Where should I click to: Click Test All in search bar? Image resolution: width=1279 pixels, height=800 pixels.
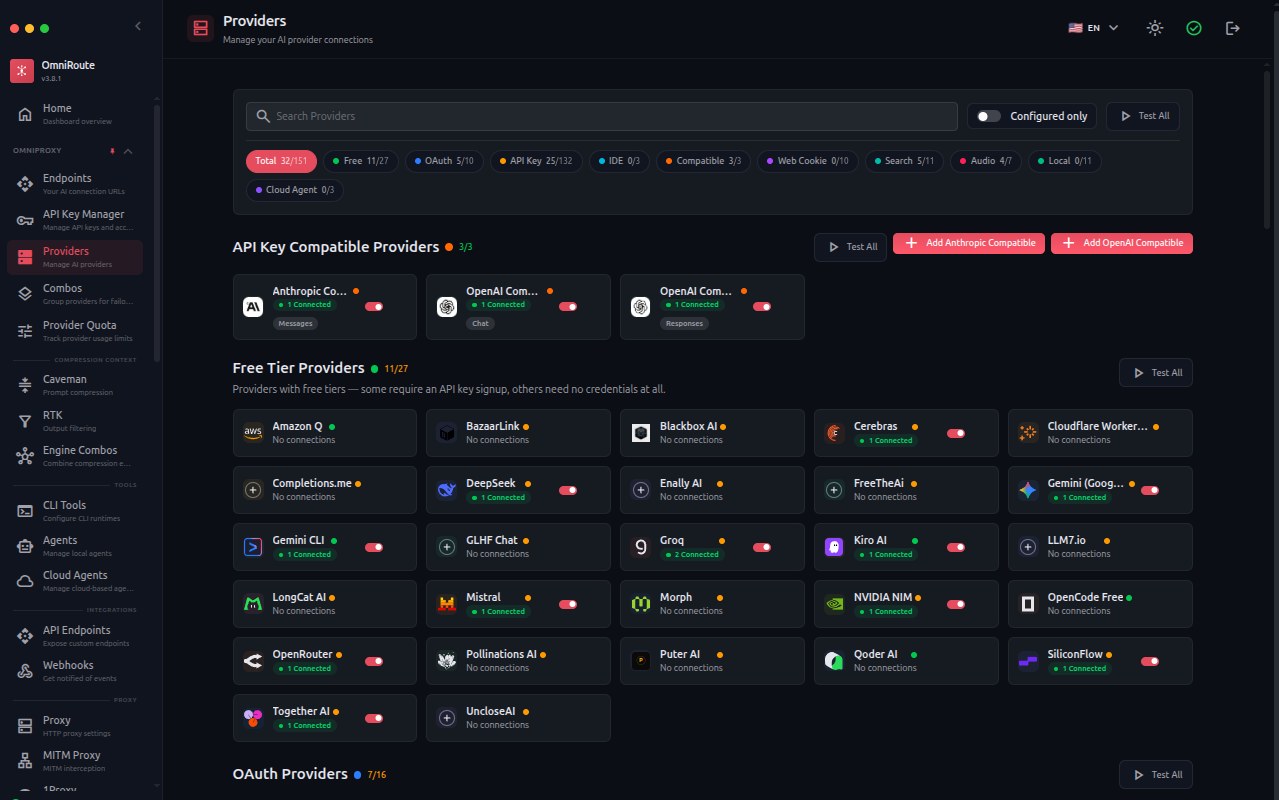pyautogui.click(x=1143, y=116)
